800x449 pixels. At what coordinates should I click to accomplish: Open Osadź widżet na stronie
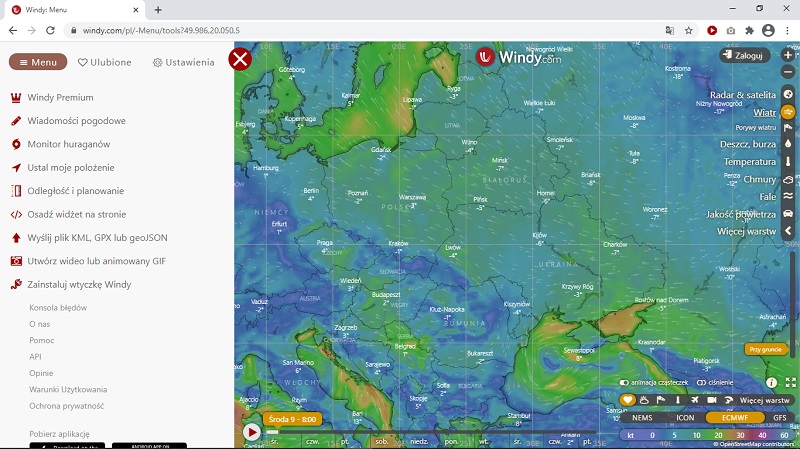(x=68, y=214)
